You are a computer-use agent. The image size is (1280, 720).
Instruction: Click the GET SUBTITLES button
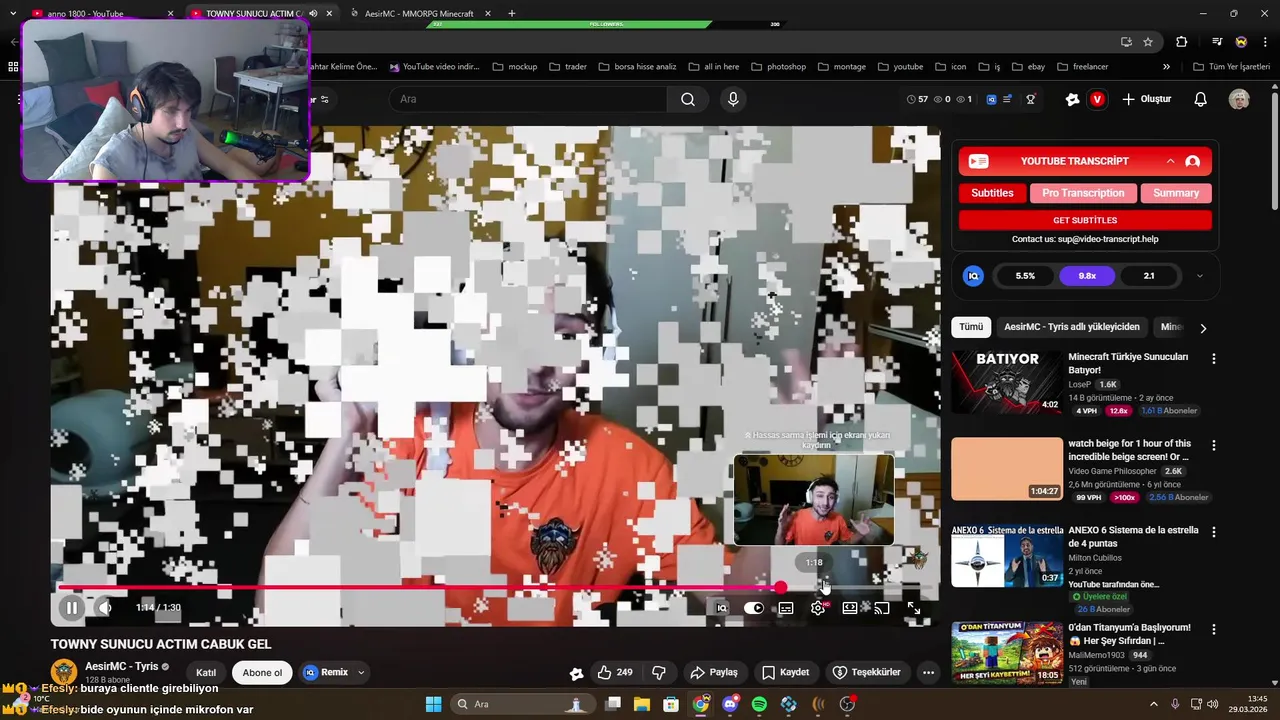1085,220
